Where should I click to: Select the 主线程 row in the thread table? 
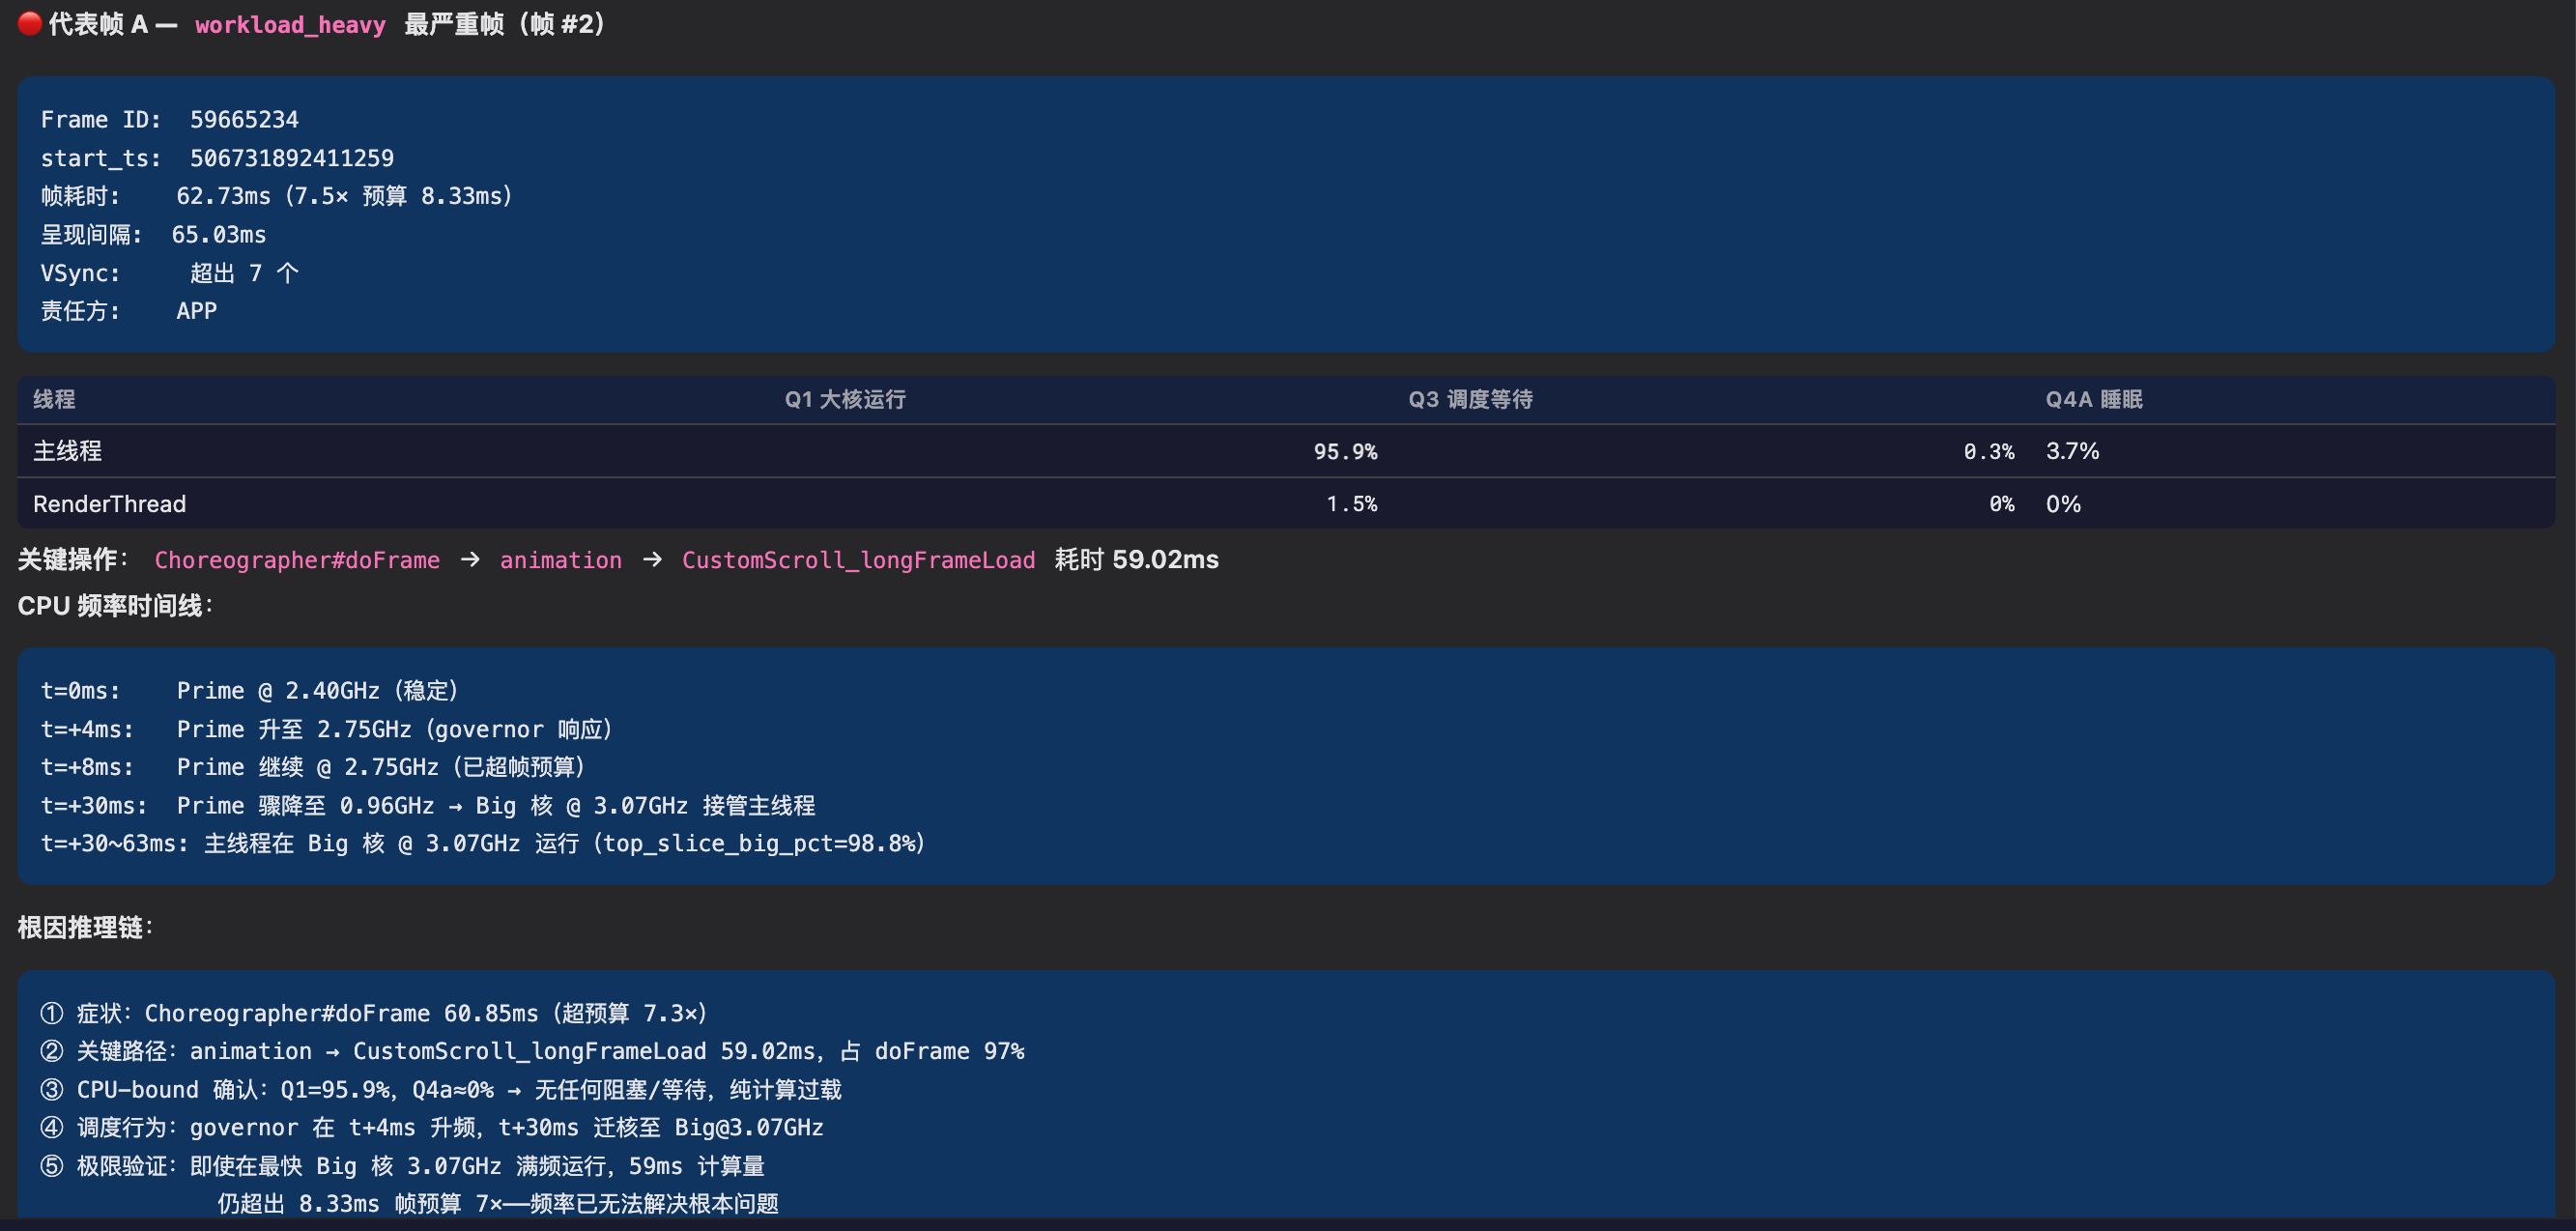point(67,451)
